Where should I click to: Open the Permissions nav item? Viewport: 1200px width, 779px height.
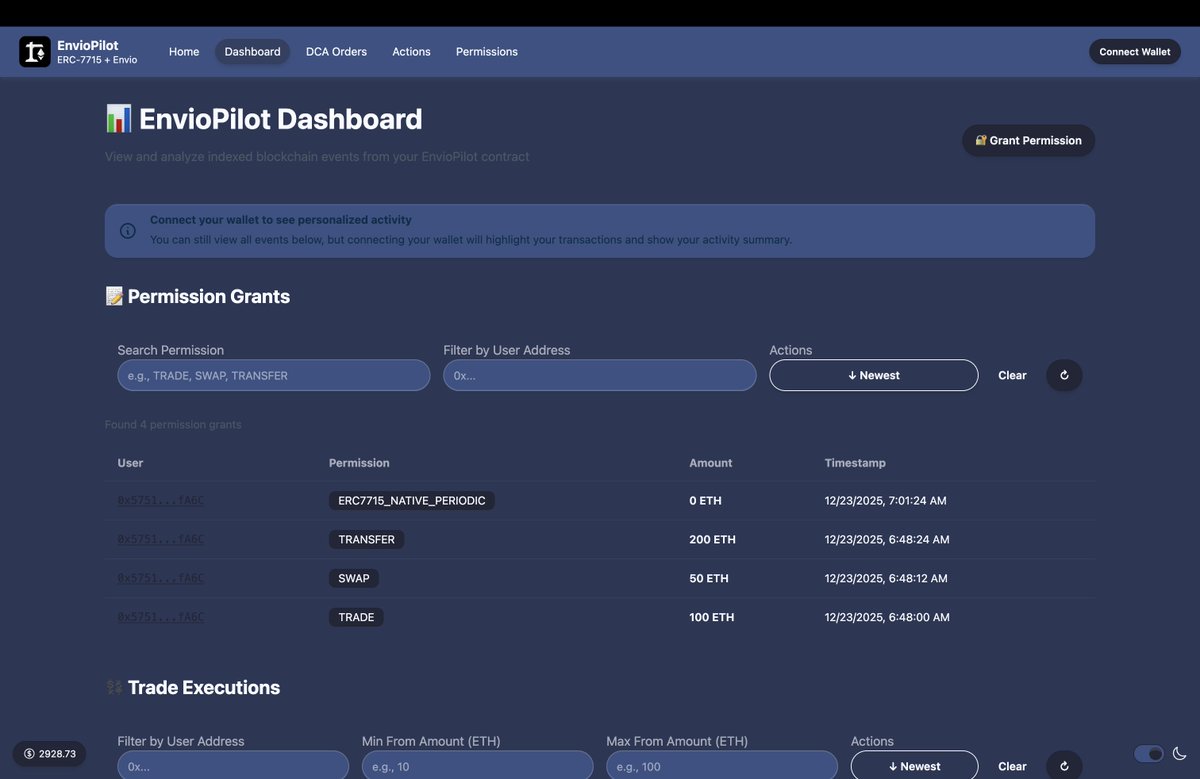point(487,52)
